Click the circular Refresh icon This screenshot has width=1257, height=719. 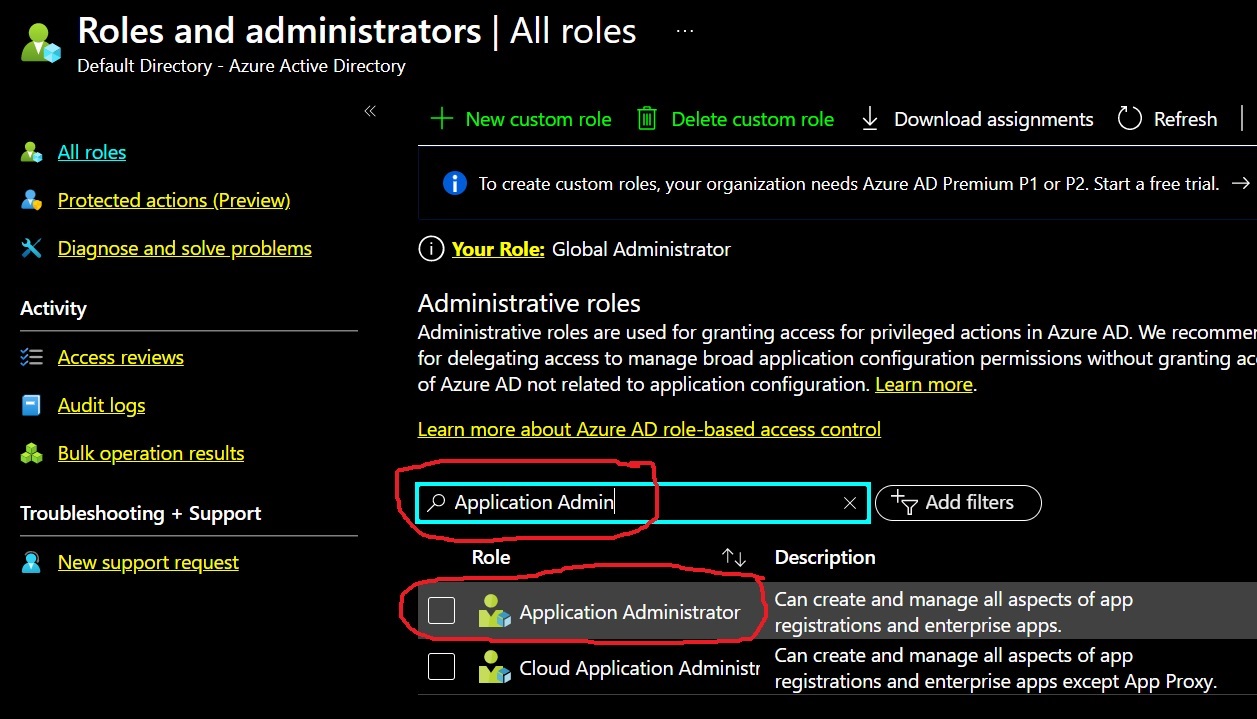(1130, 119)
